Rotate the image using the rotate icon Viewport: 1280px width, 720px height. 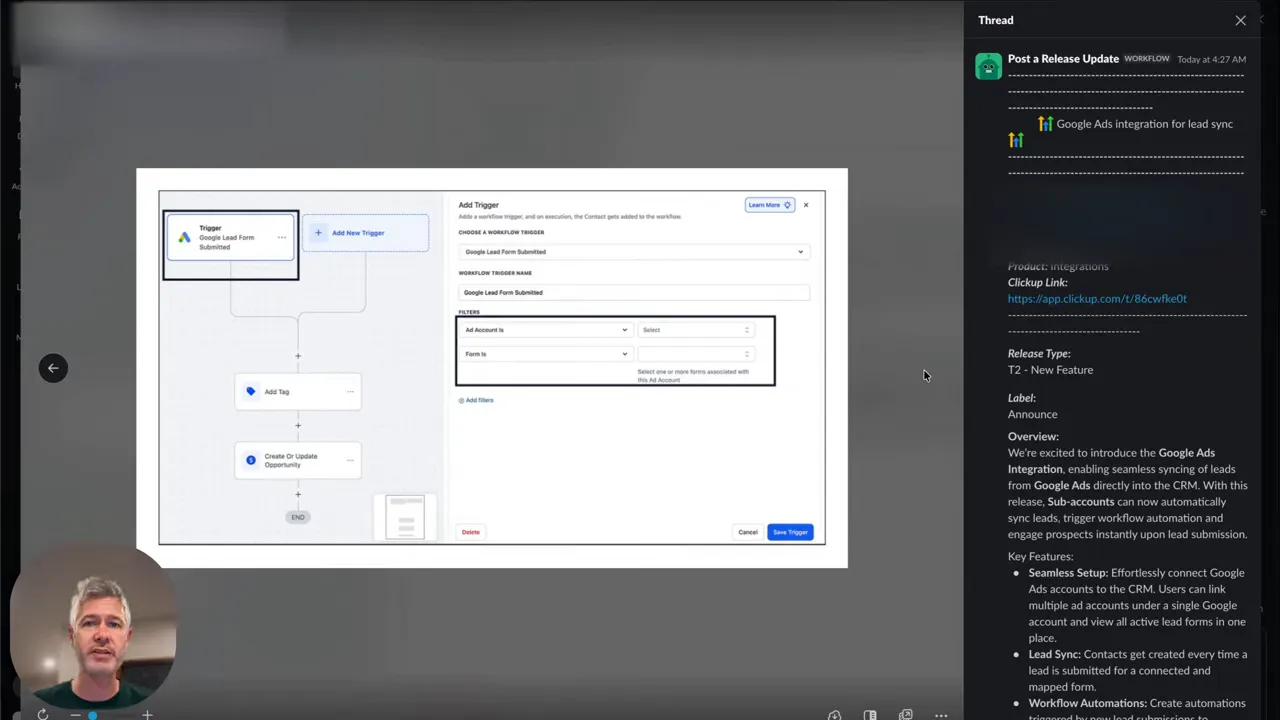coord(43,714)
